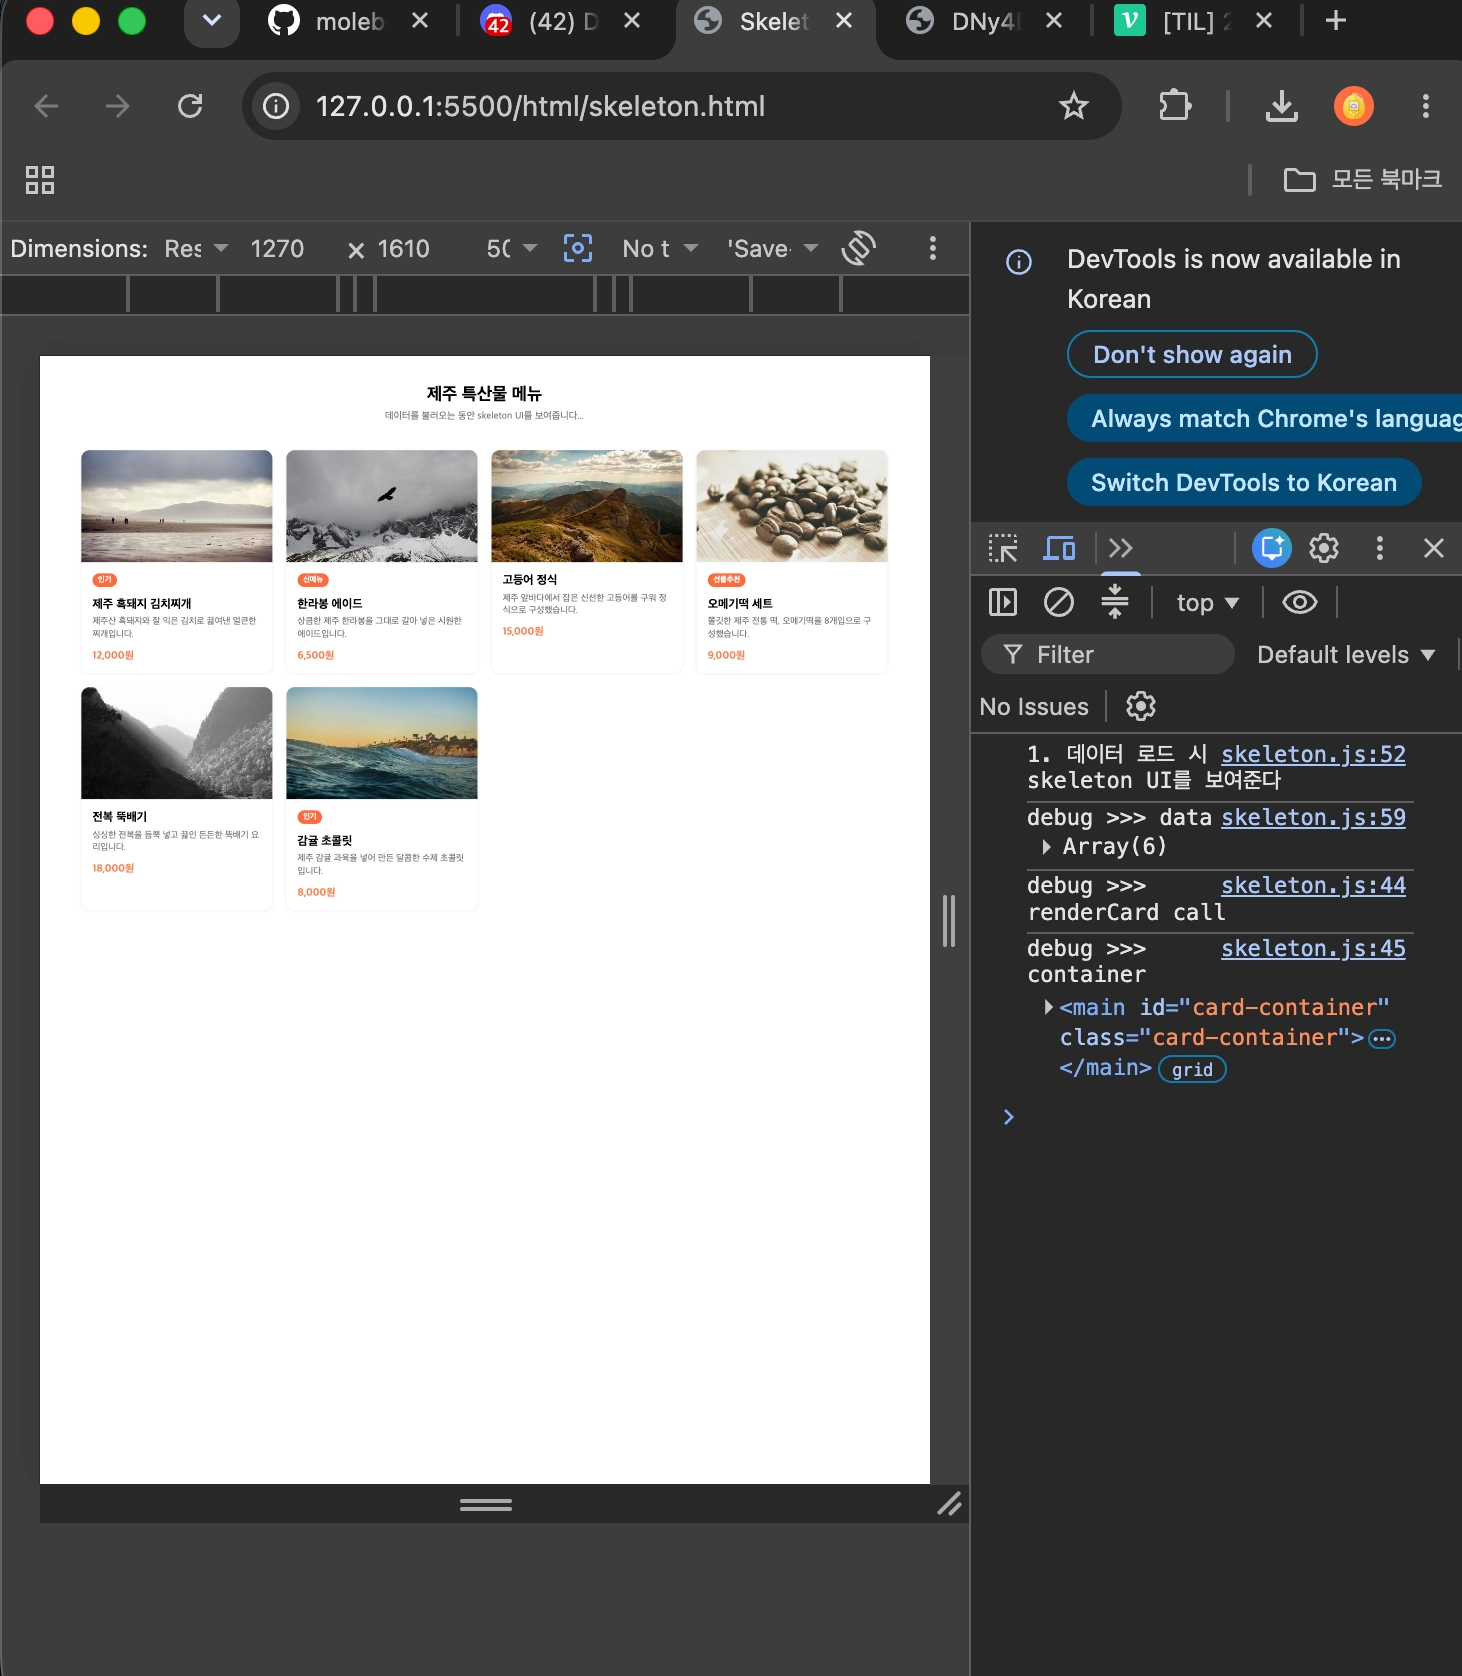Expand the main card-container element

[1048, 1007]
